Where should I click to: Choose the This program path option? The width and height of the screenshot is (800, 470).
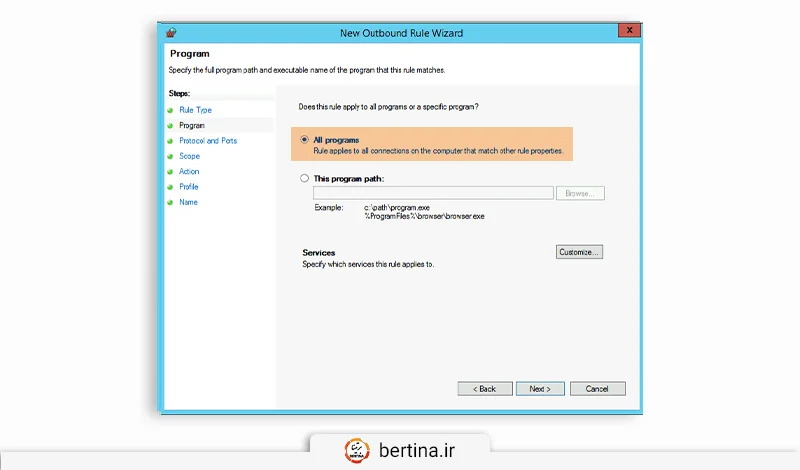coord(305,178)
